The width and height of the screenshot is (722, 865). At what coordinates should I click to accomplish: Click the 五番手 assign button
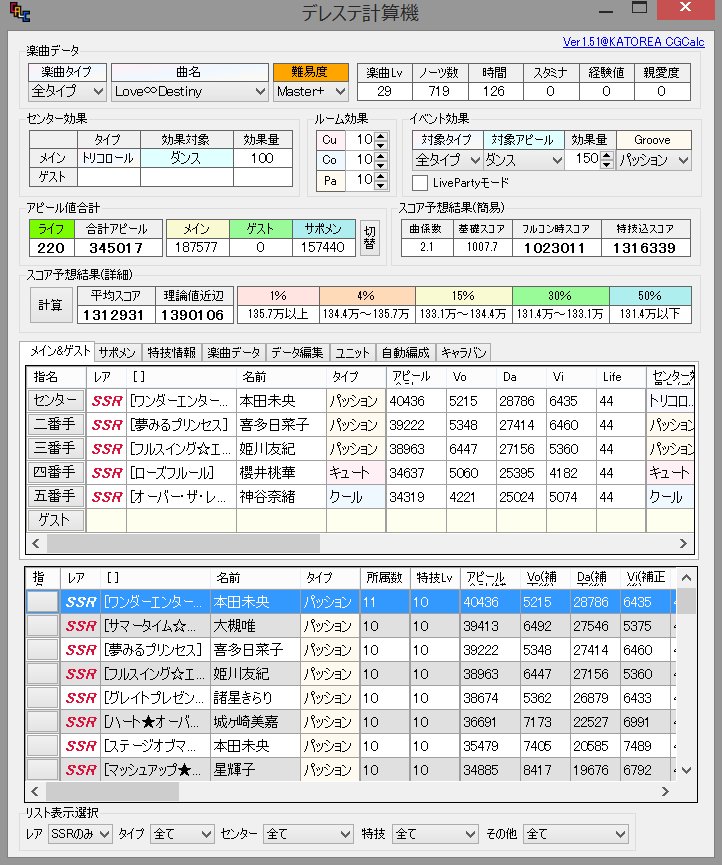point(56,496)
